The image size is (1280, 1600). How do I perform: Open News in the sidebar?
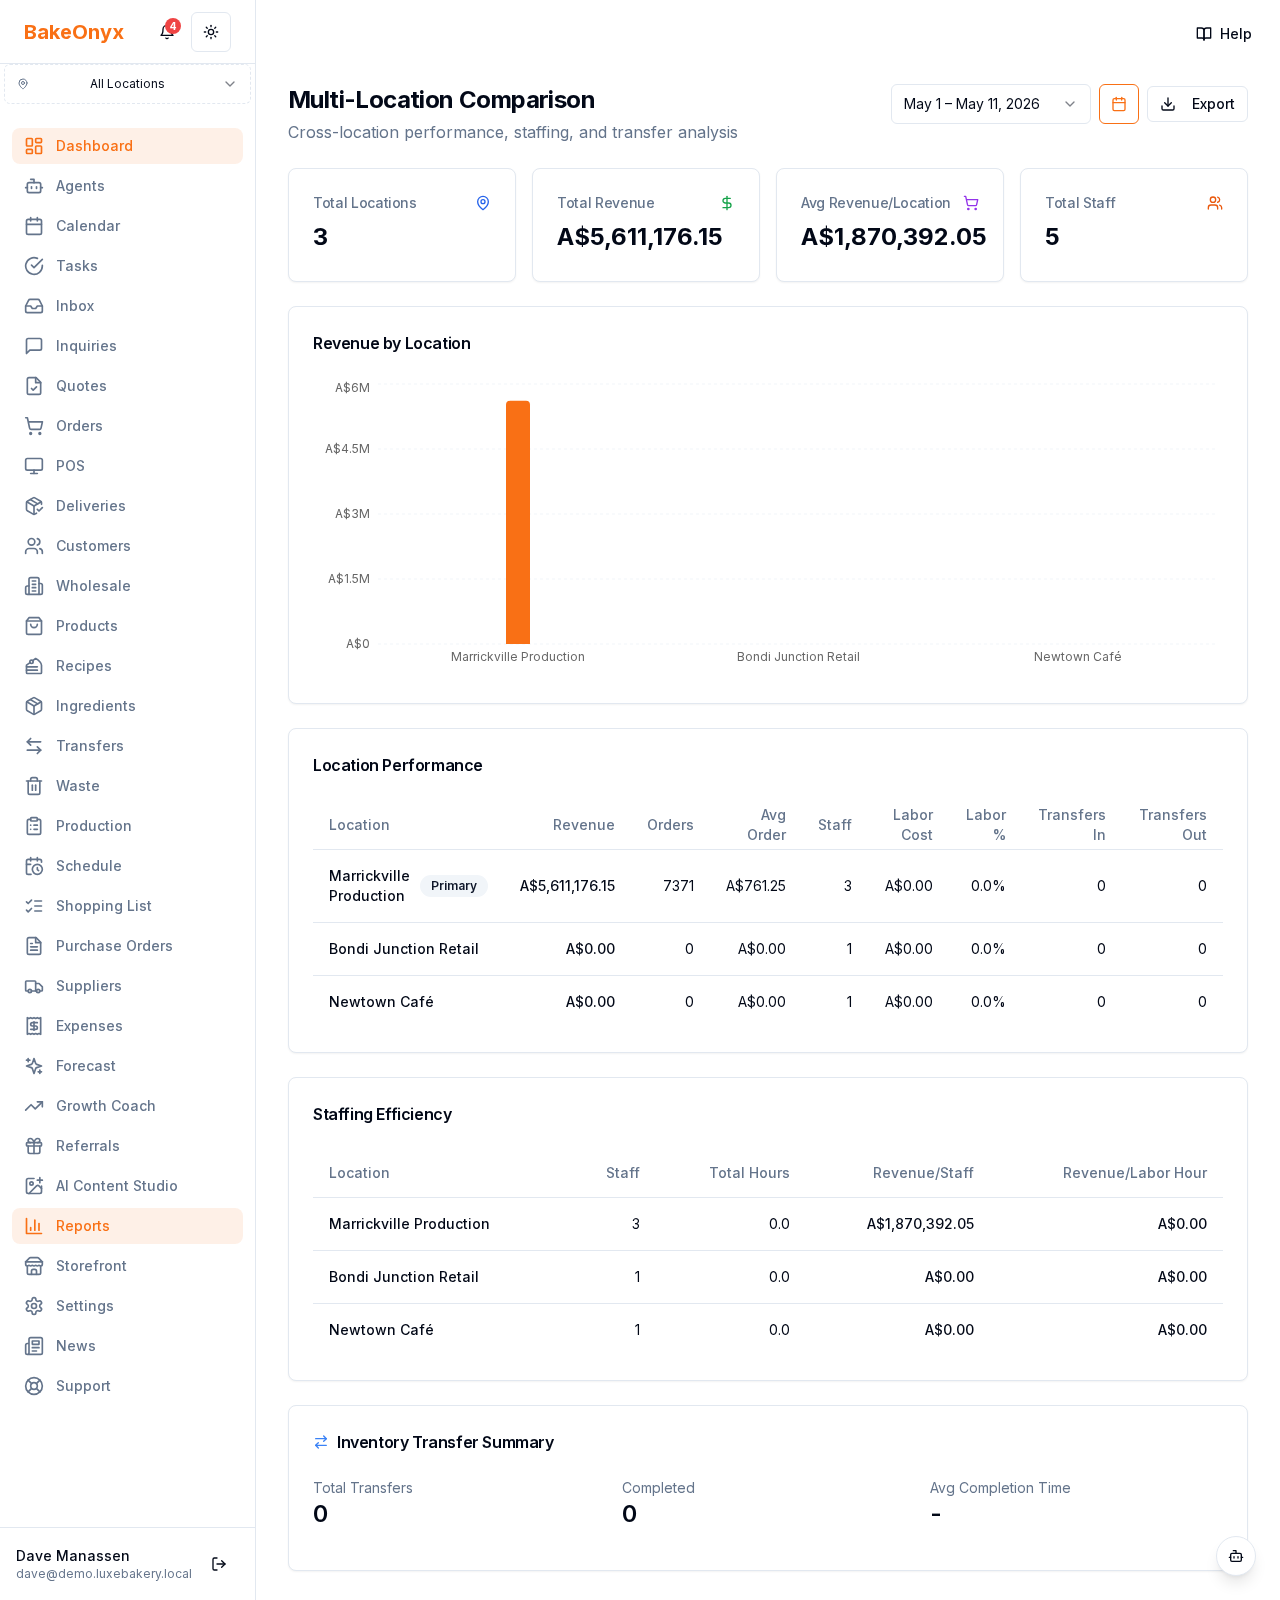pyautogui.click(x=127, y=1346)
